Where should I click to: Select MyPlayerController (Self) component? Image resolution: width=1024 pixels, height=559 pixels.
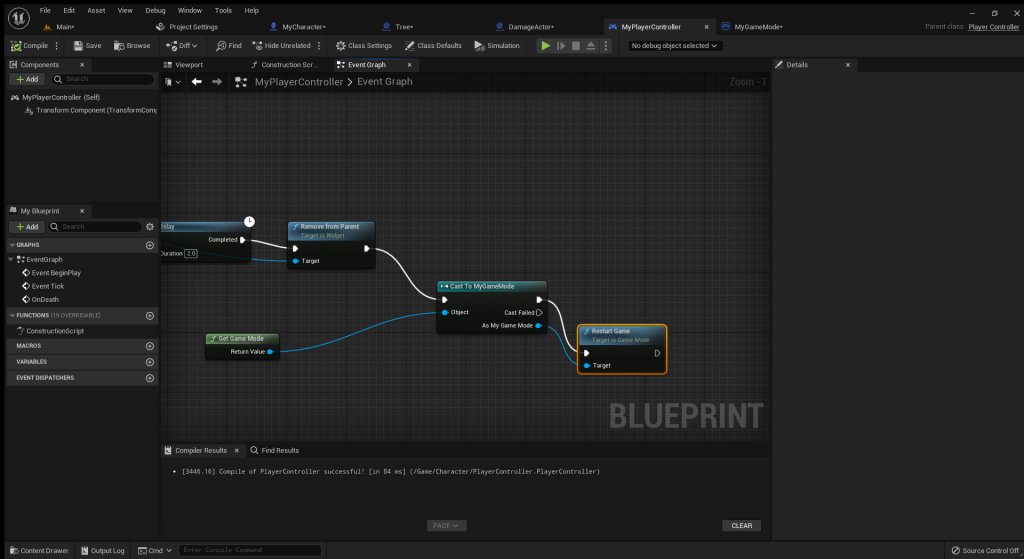coord(61,97)
